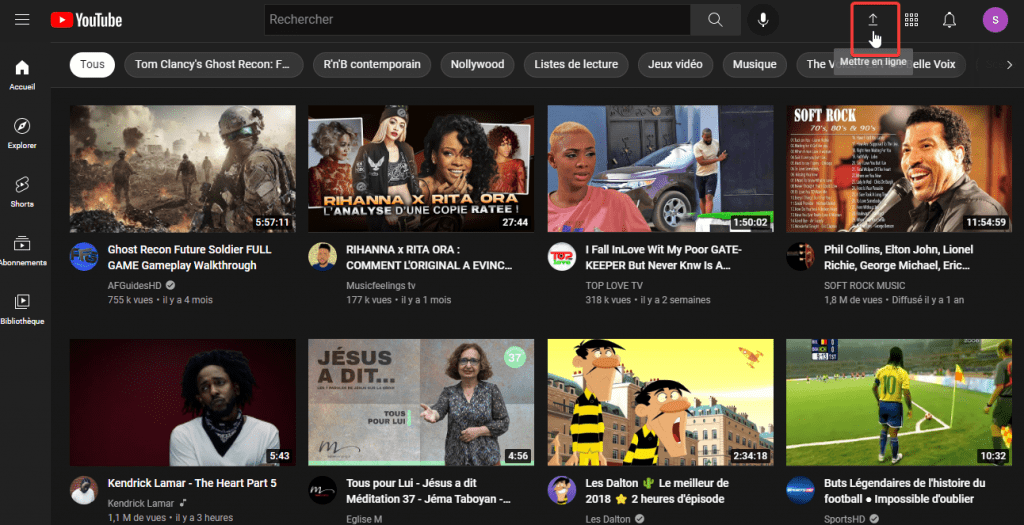The width and height of the screenshot is (1024, 525).
Task: Open Ghost Recon Future Soldier thumbnail
Action: click(x=183, y=168)
